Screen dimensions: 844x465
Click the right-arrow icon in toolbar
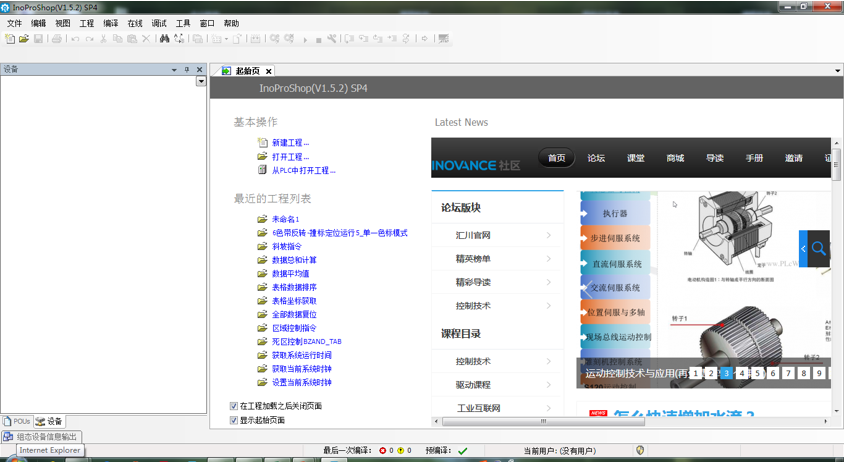(425, 39)
